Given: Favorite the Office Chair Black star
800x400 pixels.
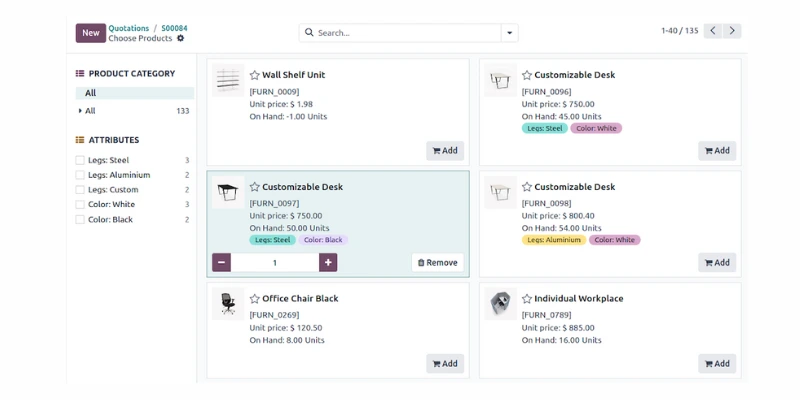Looking at the screenshot, I should [x=255, y=298].
